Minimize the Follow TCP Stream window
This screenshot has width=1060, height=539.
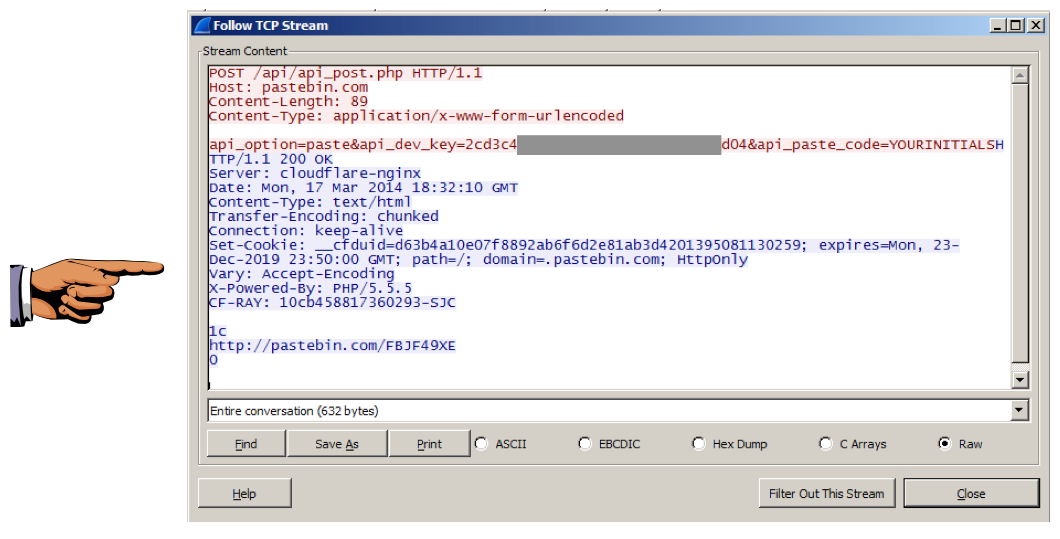pos(998,26)
